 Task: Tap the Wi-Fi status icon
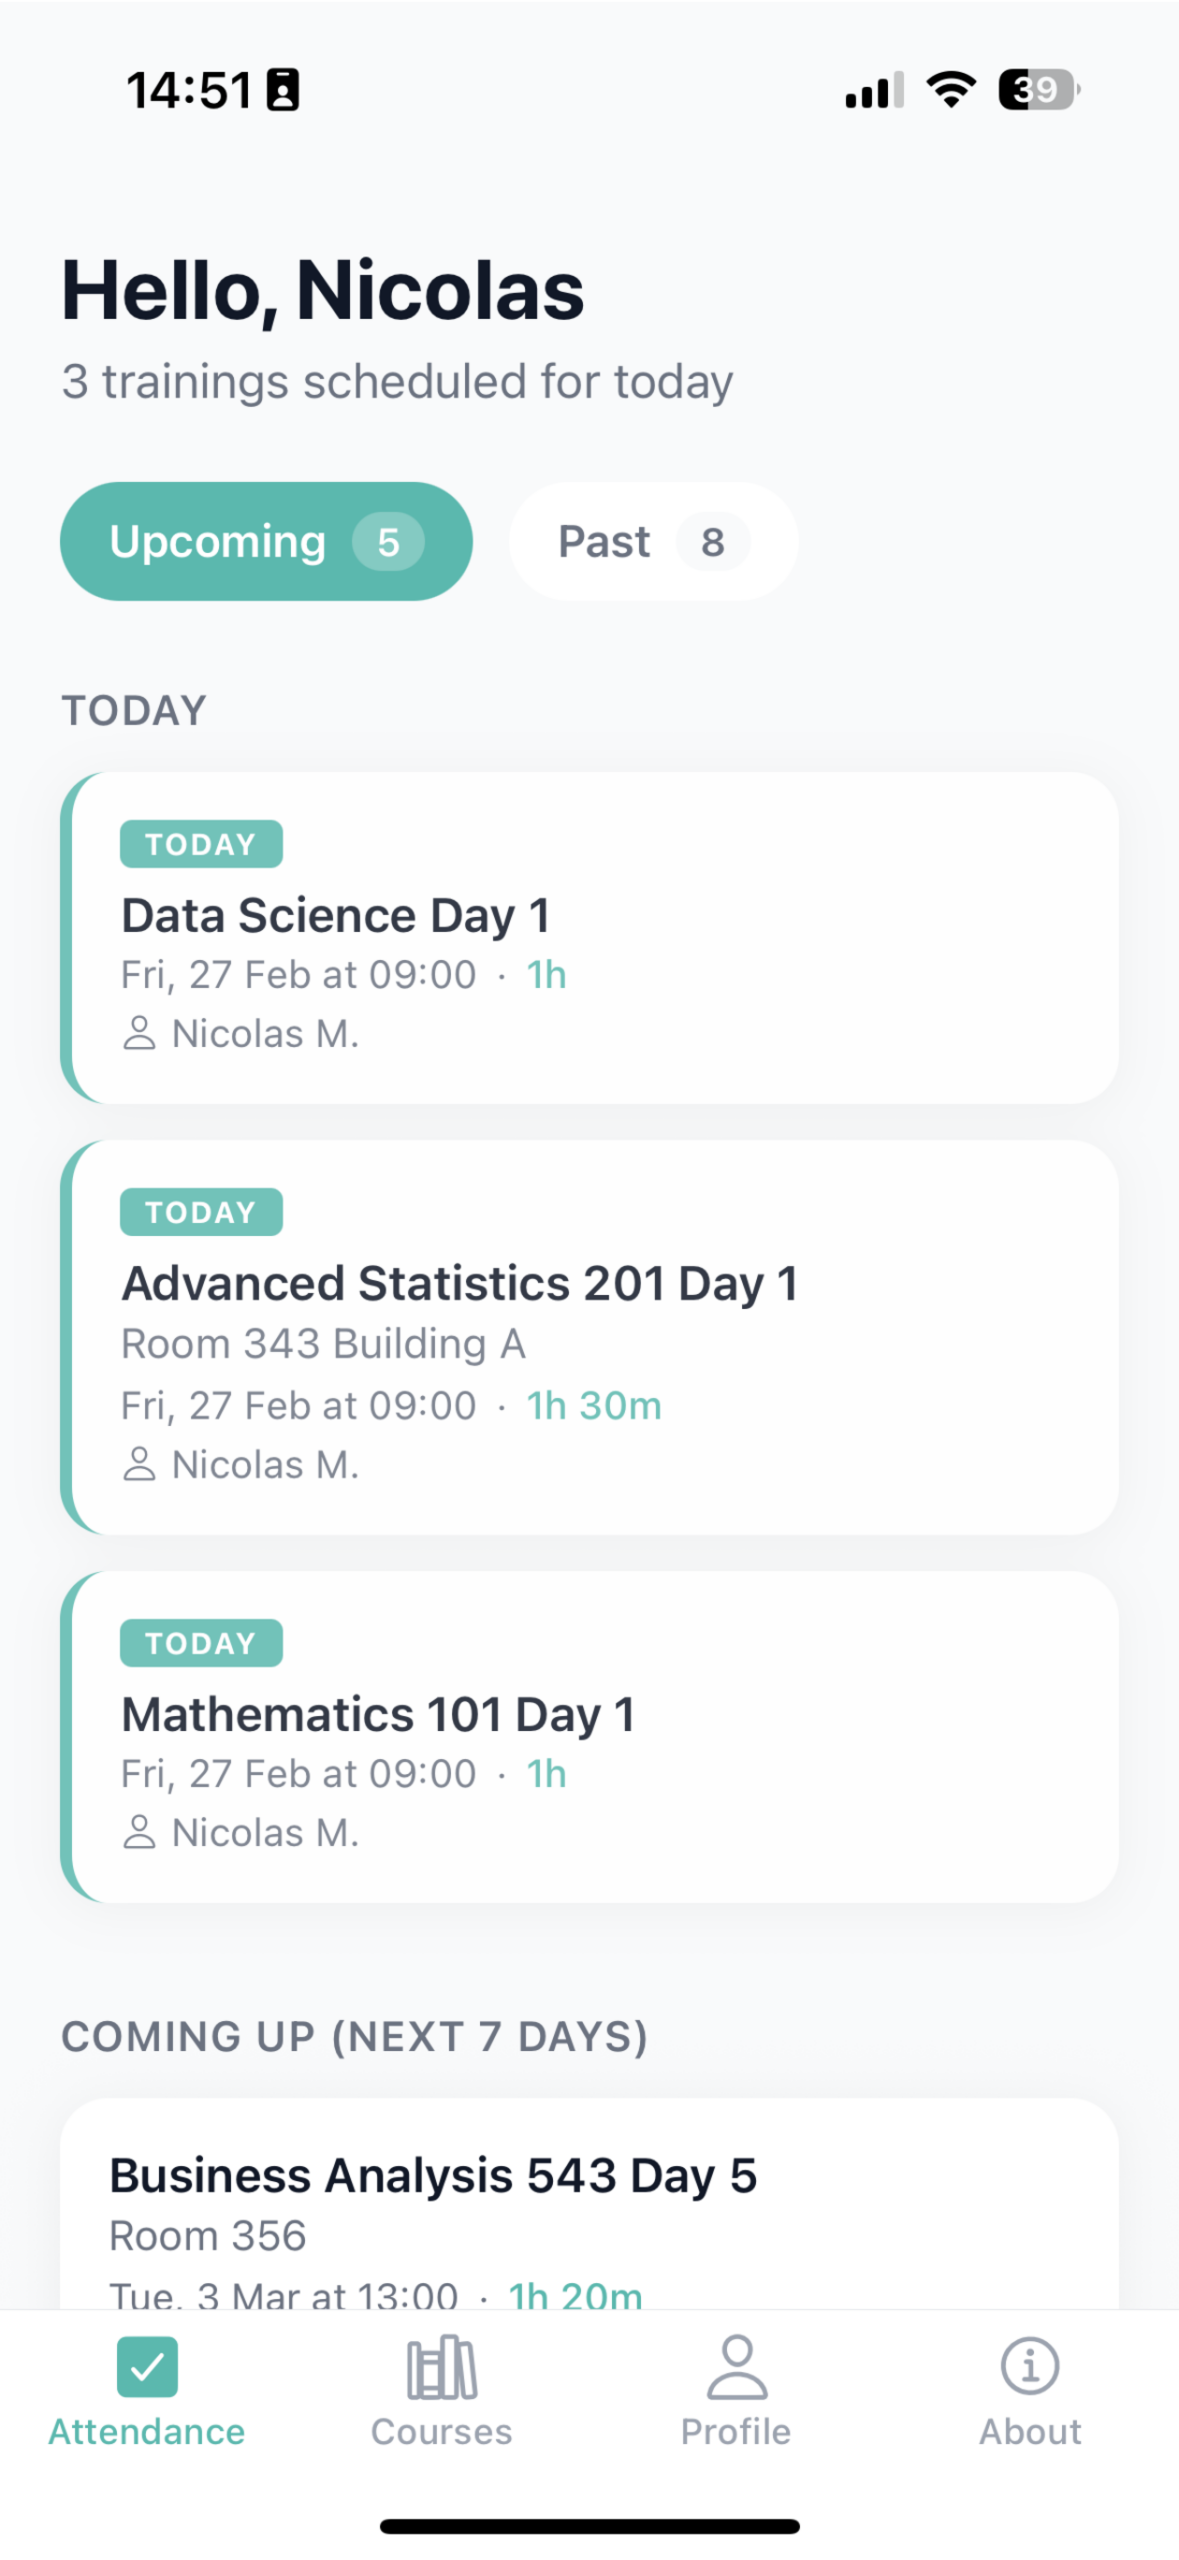pyautogui.click(x=951, y=90)
